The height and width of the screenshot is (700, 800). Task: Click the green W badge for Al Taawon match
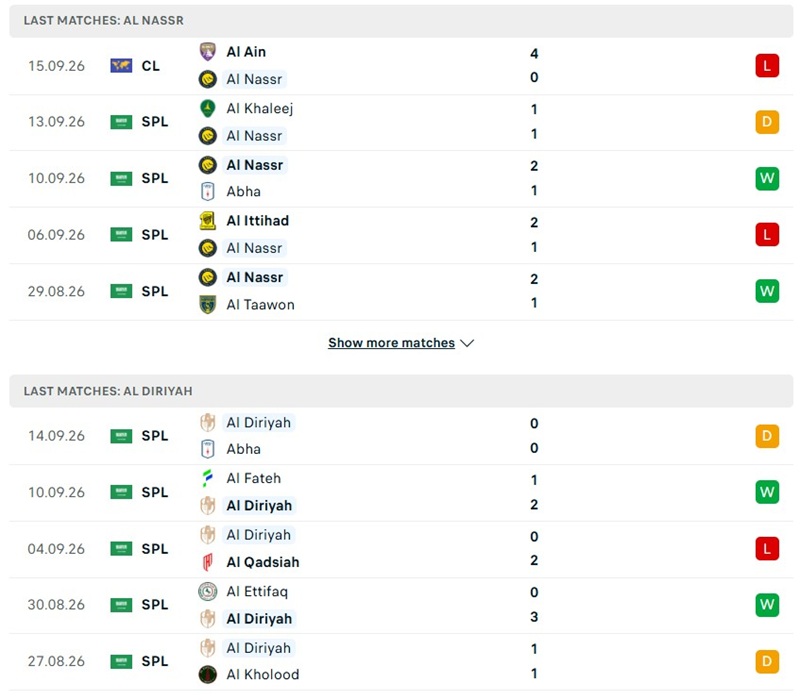click(767, 291)
